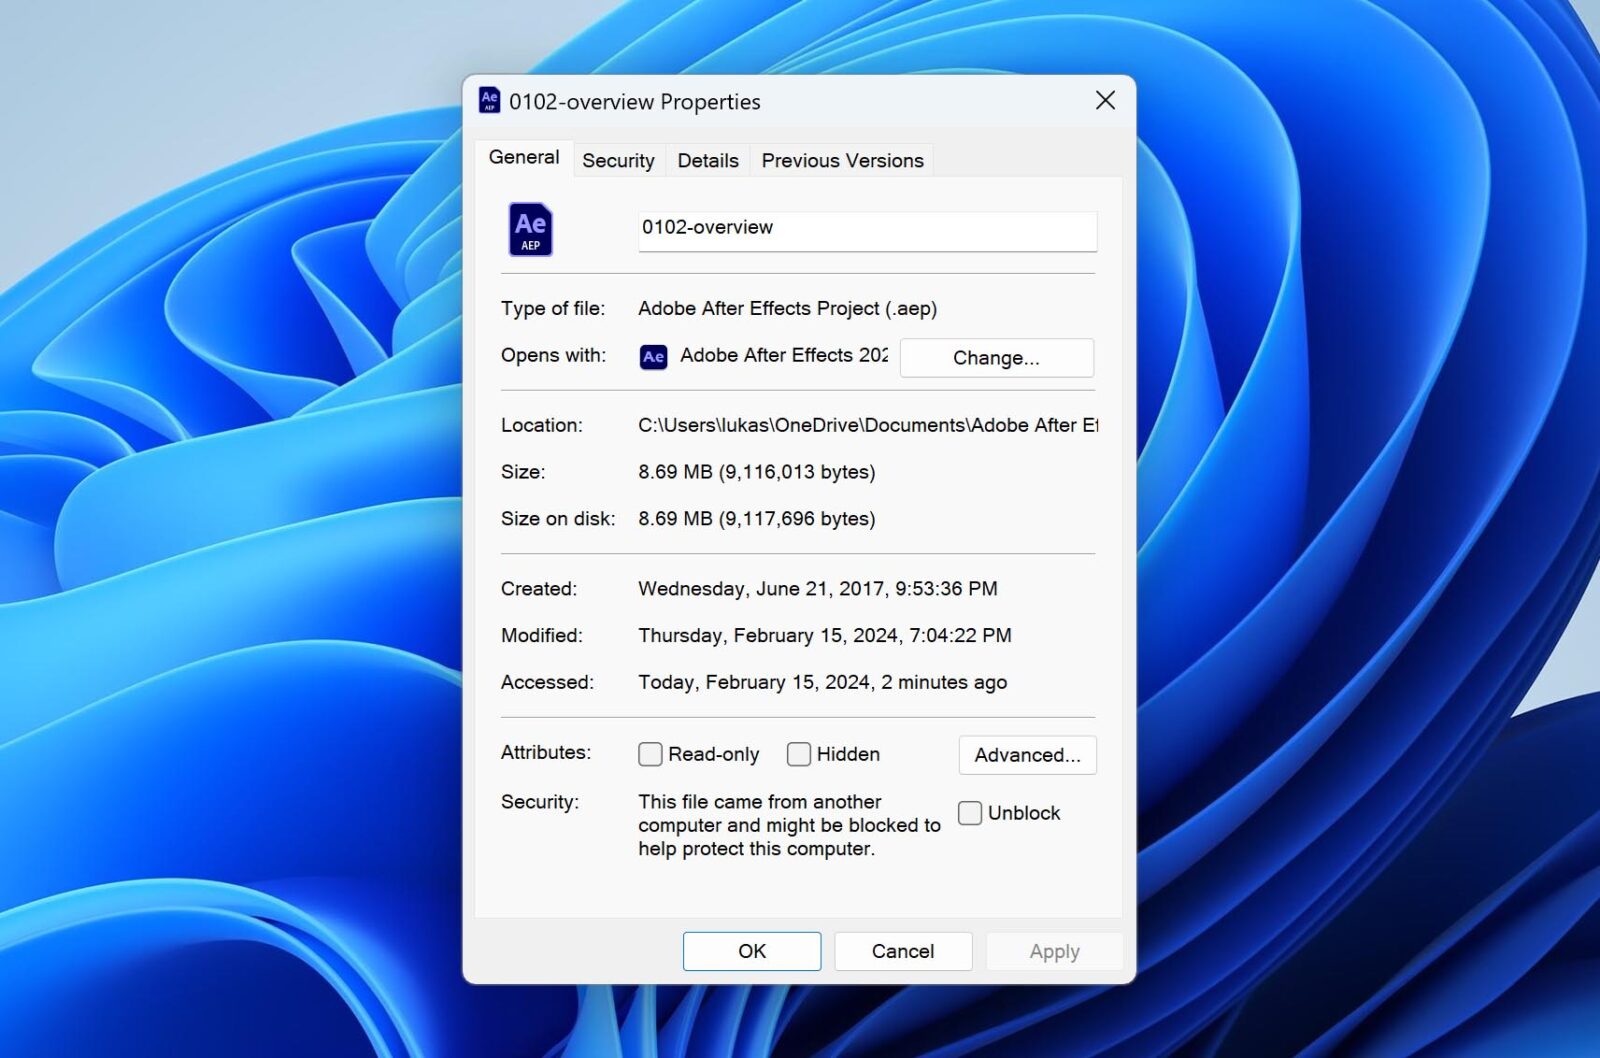Select the 0102-overview filename field
The image size is (1600, 1058).
[866, 230]
